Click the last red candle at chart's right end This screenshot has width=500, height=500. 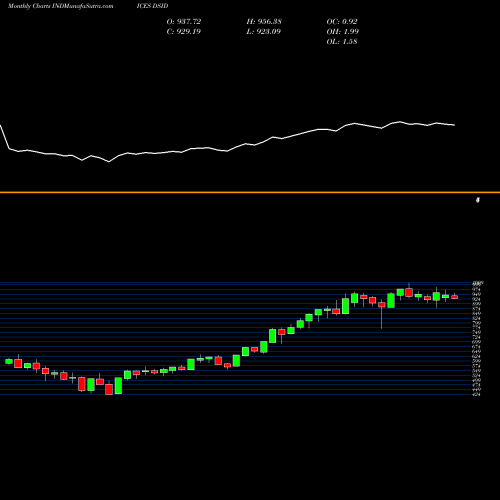455,297
